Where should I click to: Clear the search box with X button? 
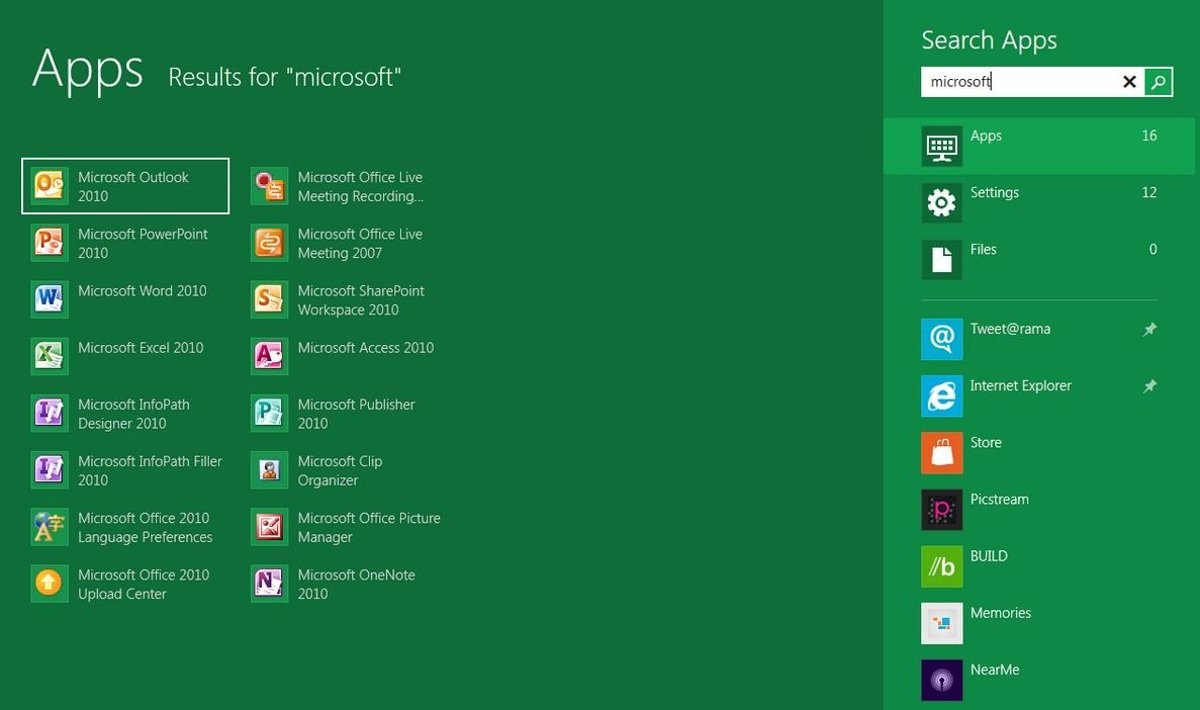1129,82
